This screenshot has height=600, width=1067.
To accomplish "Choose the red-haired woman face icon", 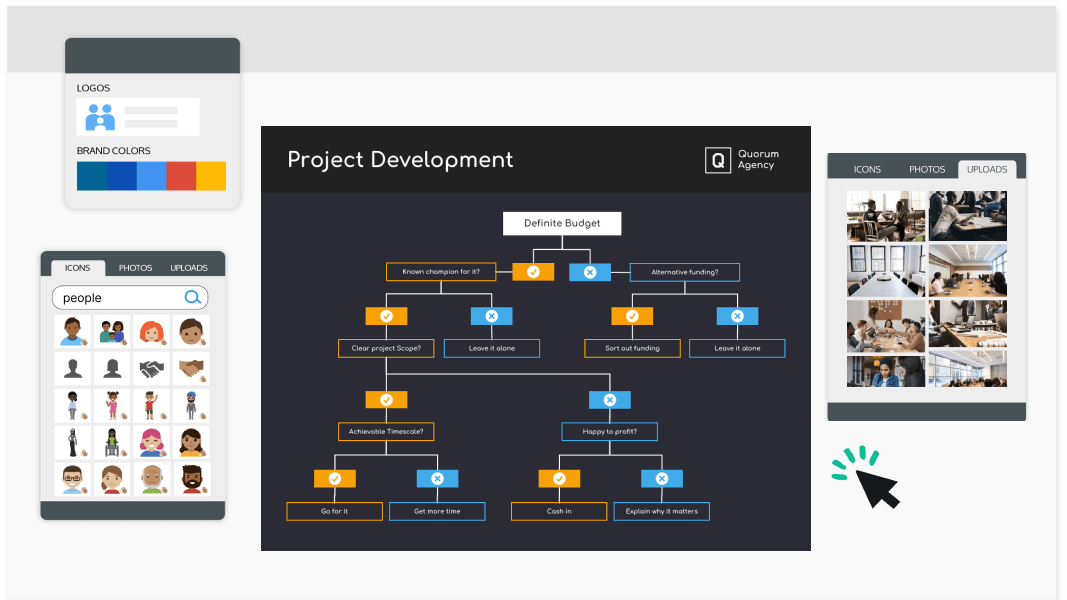I will (152, 331).
